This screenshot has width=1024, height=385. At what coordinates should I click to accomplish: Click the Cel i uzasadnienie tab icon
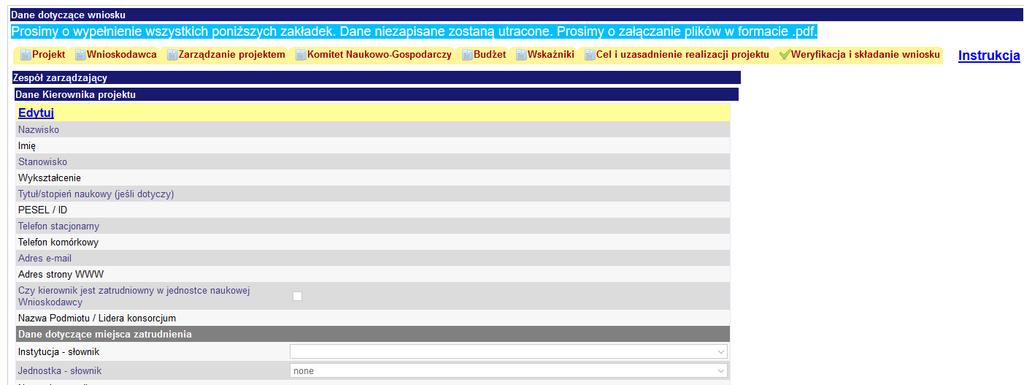point(589,55)
